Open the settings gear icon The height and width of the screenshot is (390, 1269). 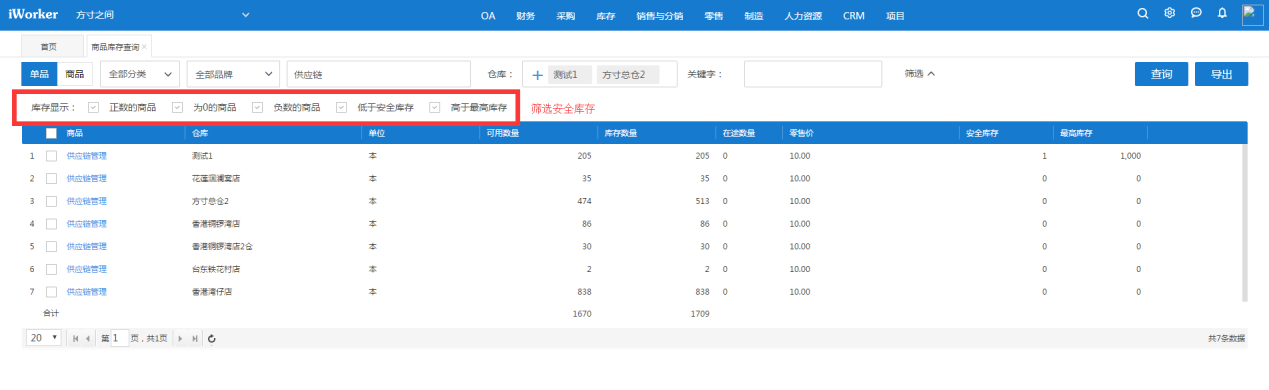pos(1169,14)
